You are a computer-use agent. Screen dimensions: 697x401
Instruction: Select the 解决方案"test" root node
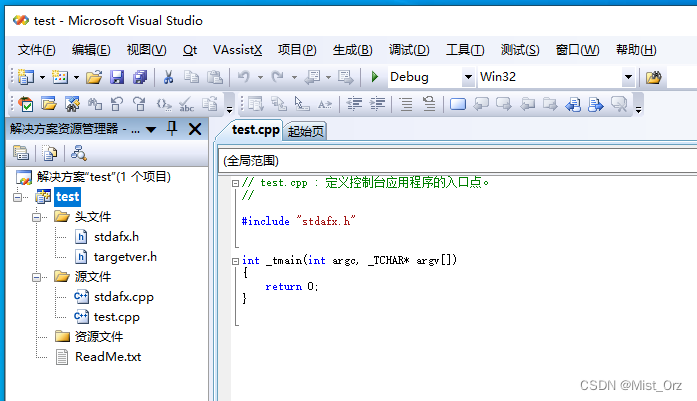tap(103, 177)
